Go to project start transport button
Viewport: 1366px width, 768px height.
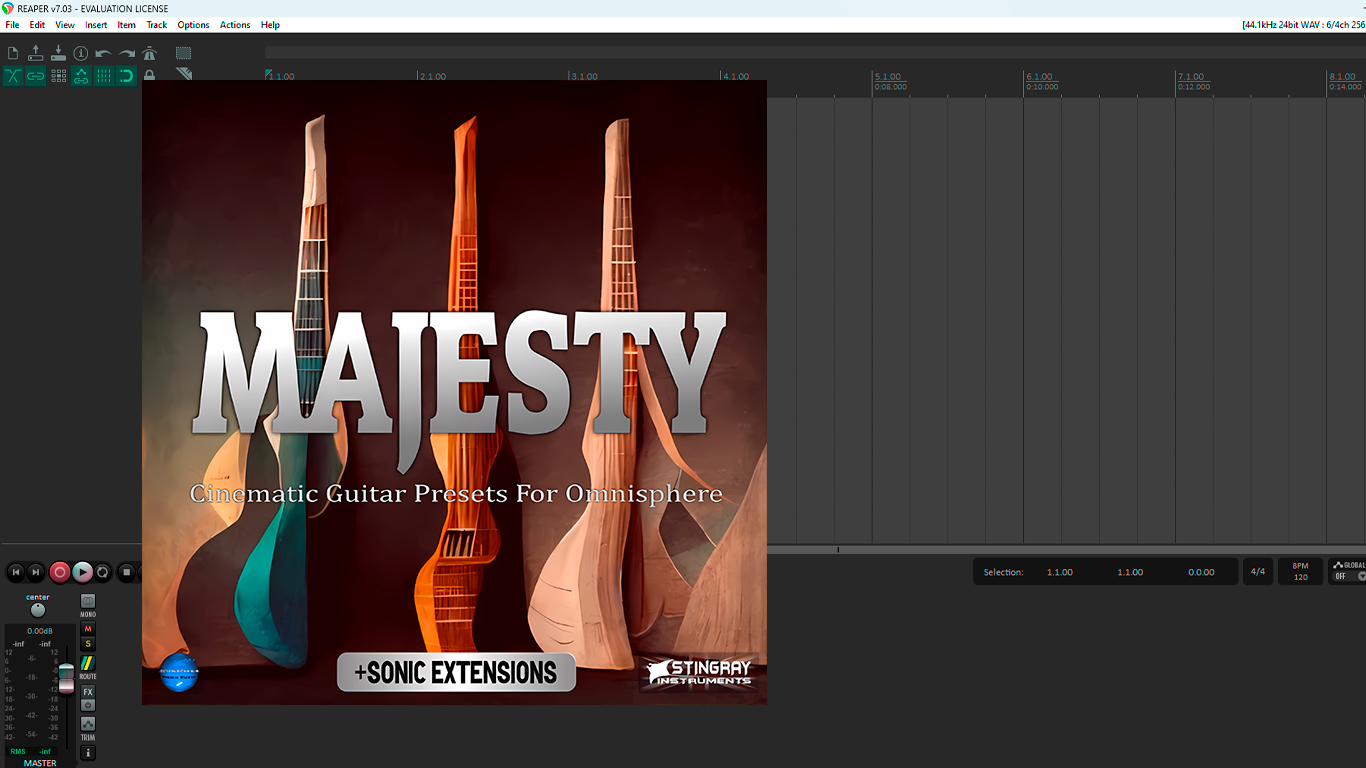16,572
